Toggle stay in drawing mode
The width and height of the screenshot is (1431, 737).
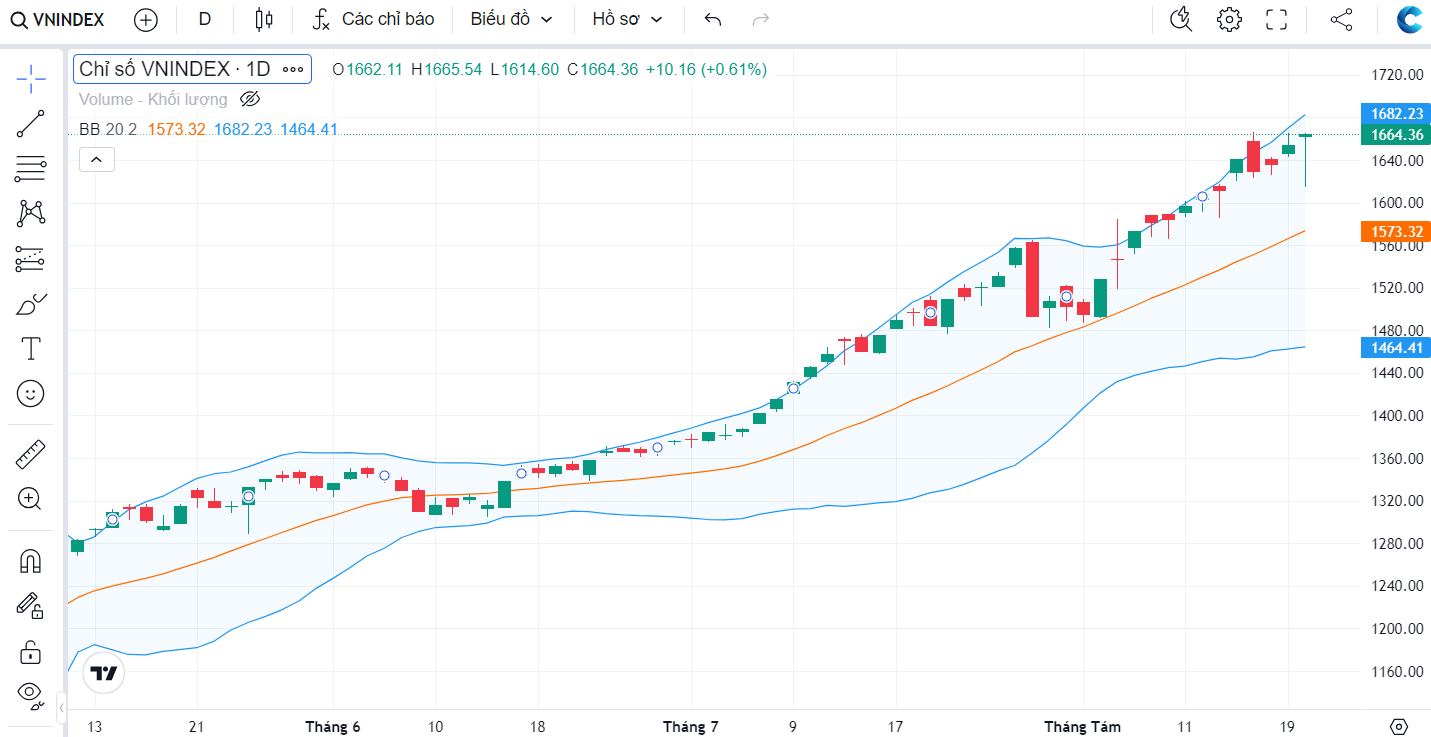pos(31,605)
